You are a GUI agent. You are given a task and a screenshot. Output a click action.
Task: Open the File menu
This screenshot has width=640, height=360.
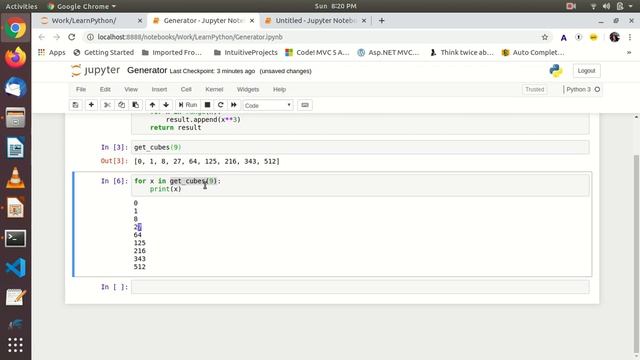[x=81, y=89]
